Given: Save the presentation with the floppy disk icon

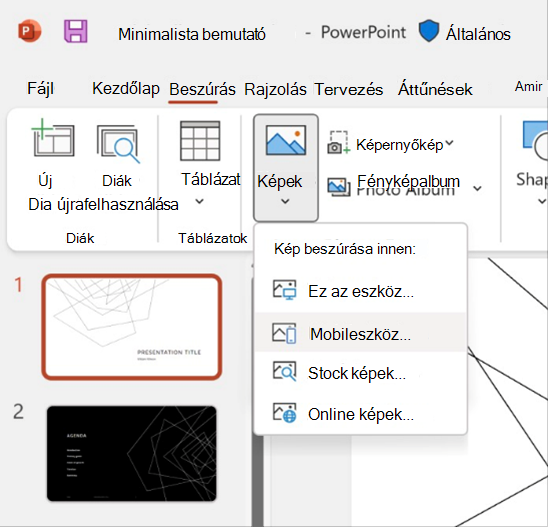Looking at the screenshot, I should [75, 31].
